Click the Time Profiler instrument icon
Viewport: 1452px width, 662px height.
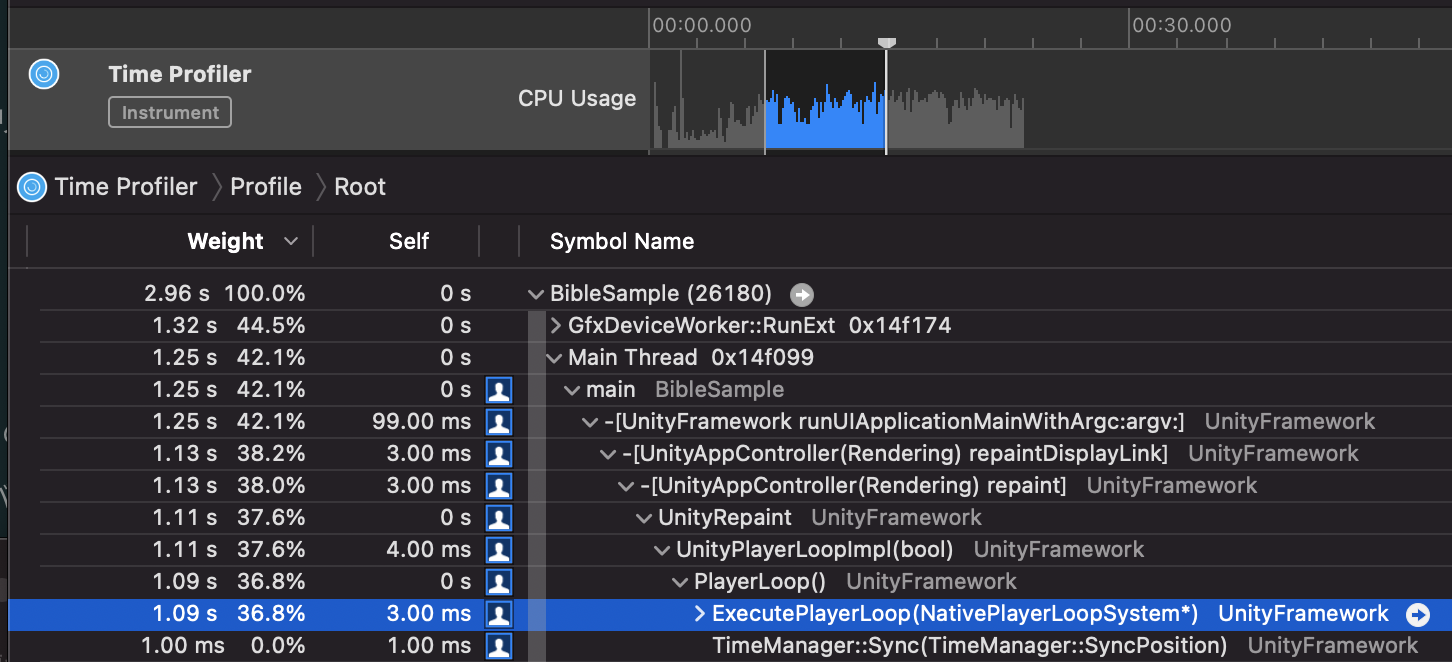(44, 74)
